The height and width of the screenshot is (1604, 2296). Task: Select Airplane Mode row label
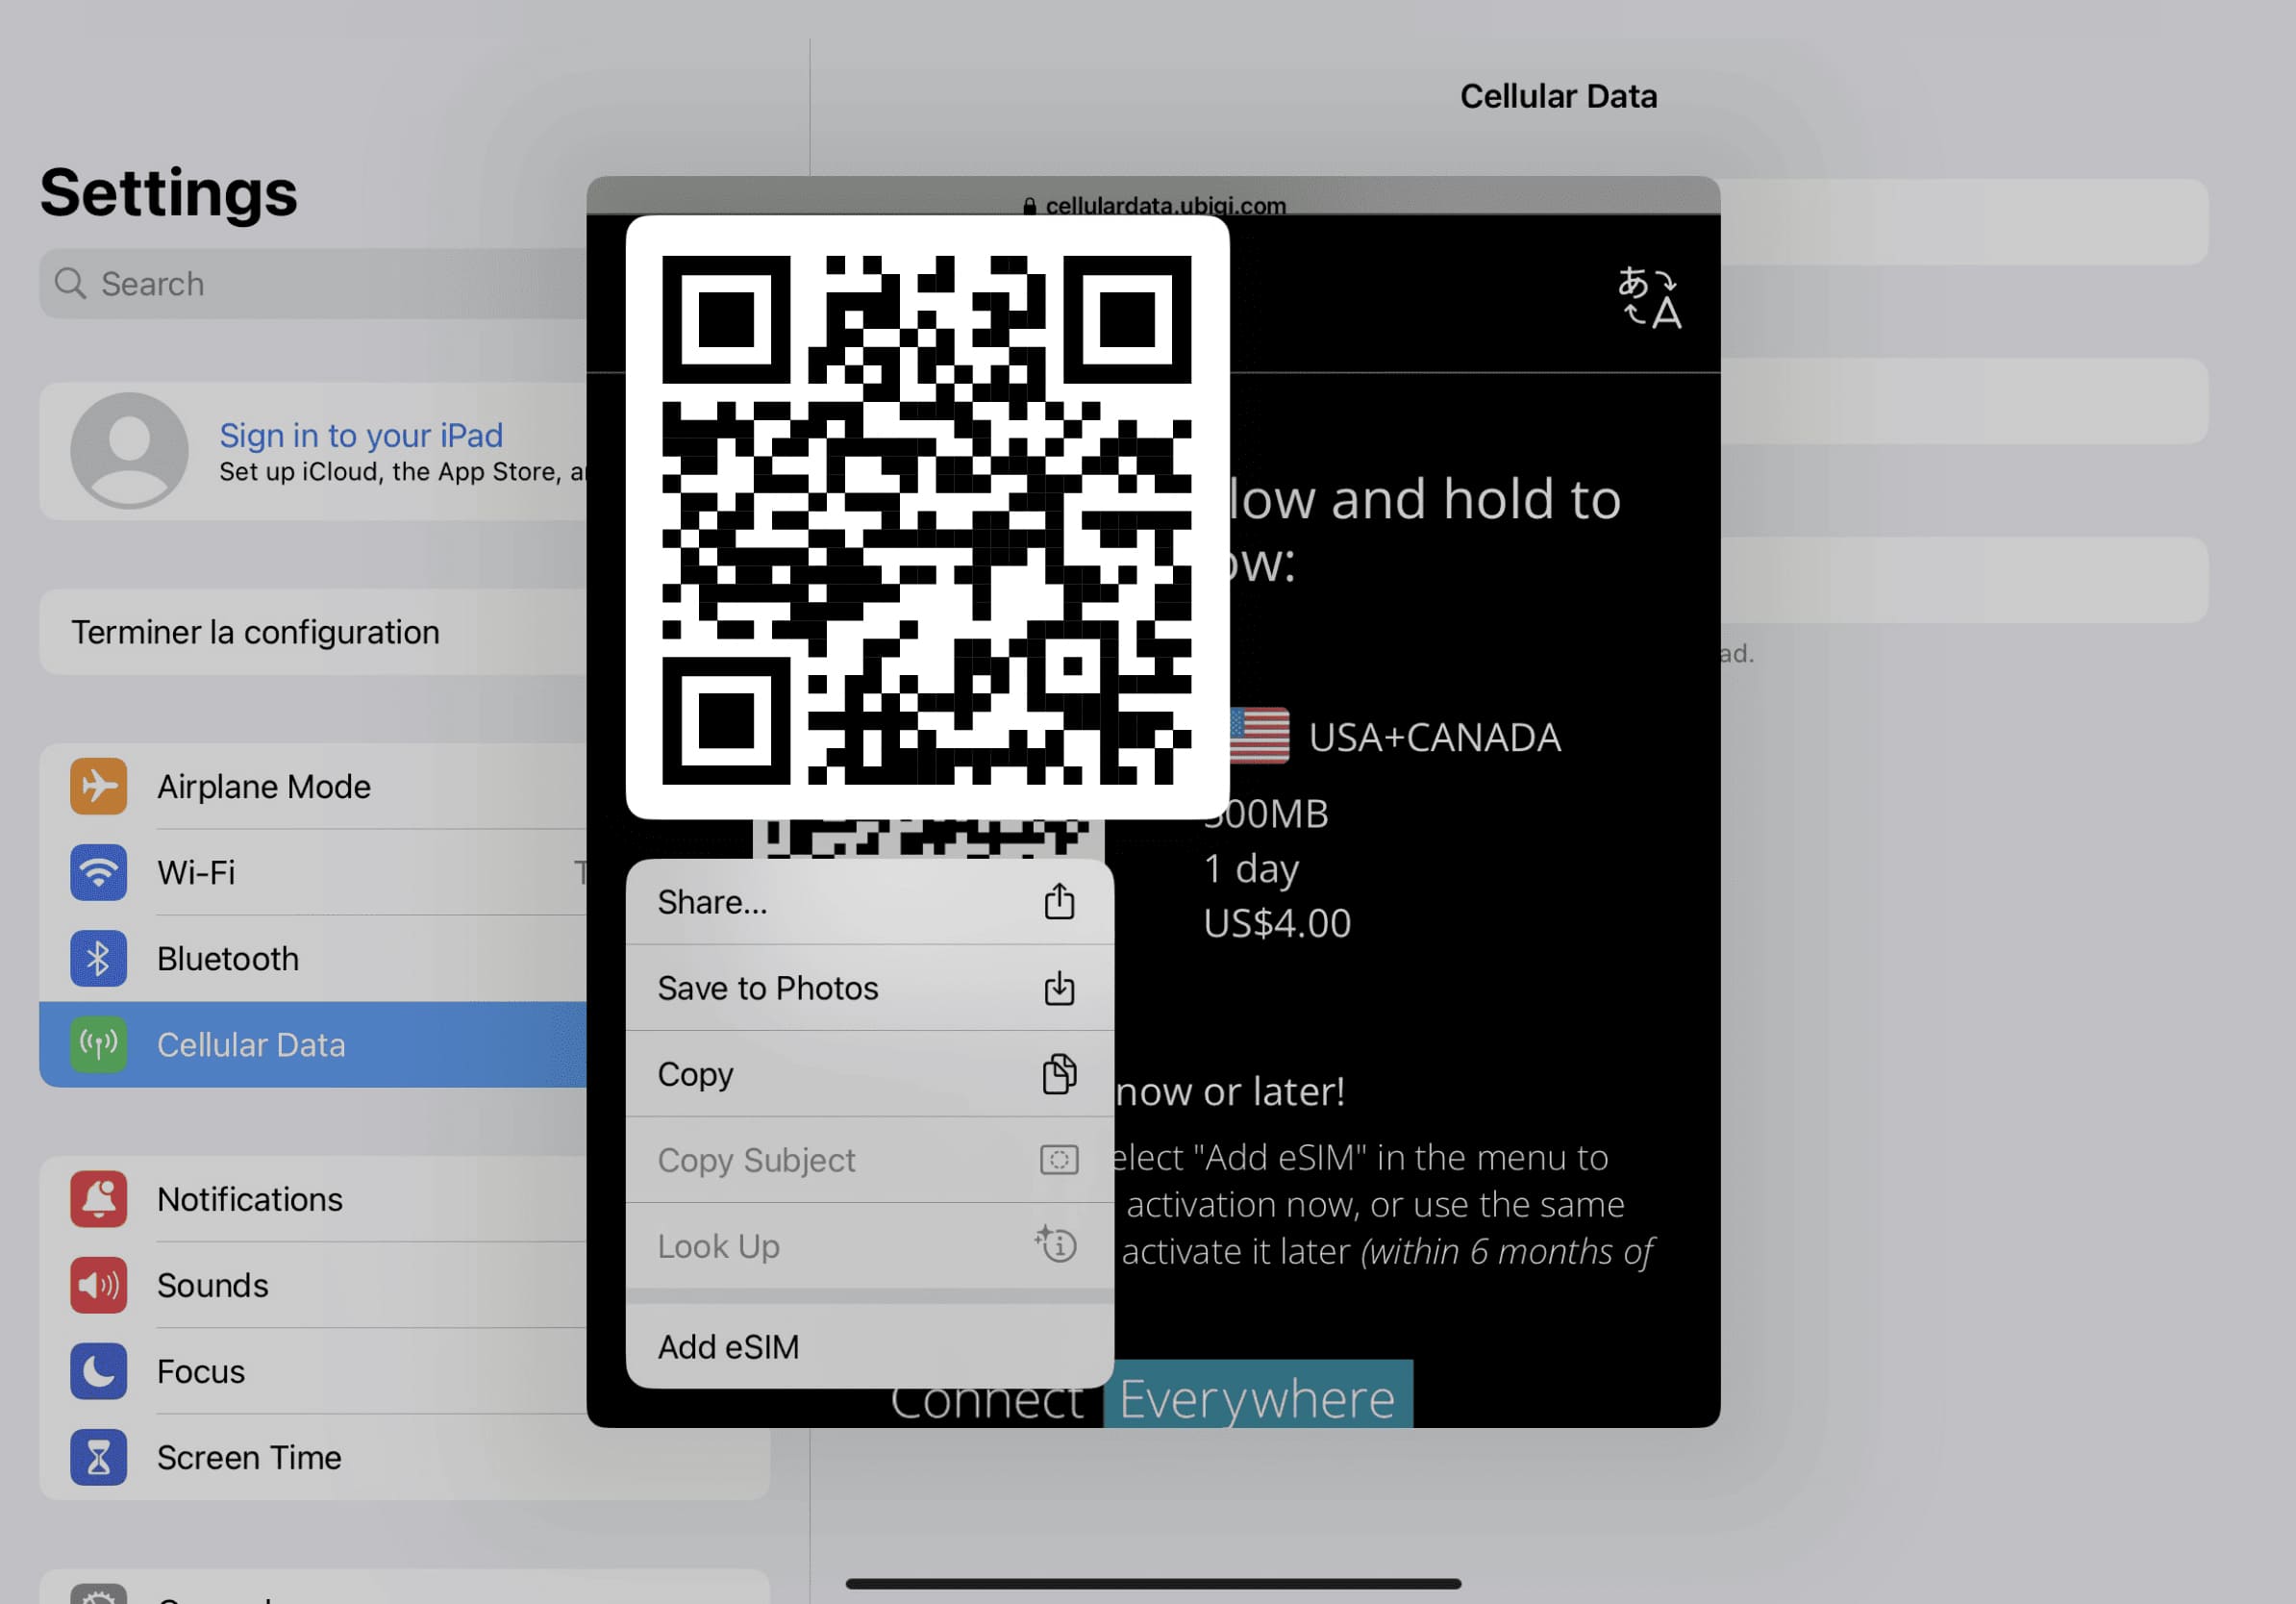264,787
